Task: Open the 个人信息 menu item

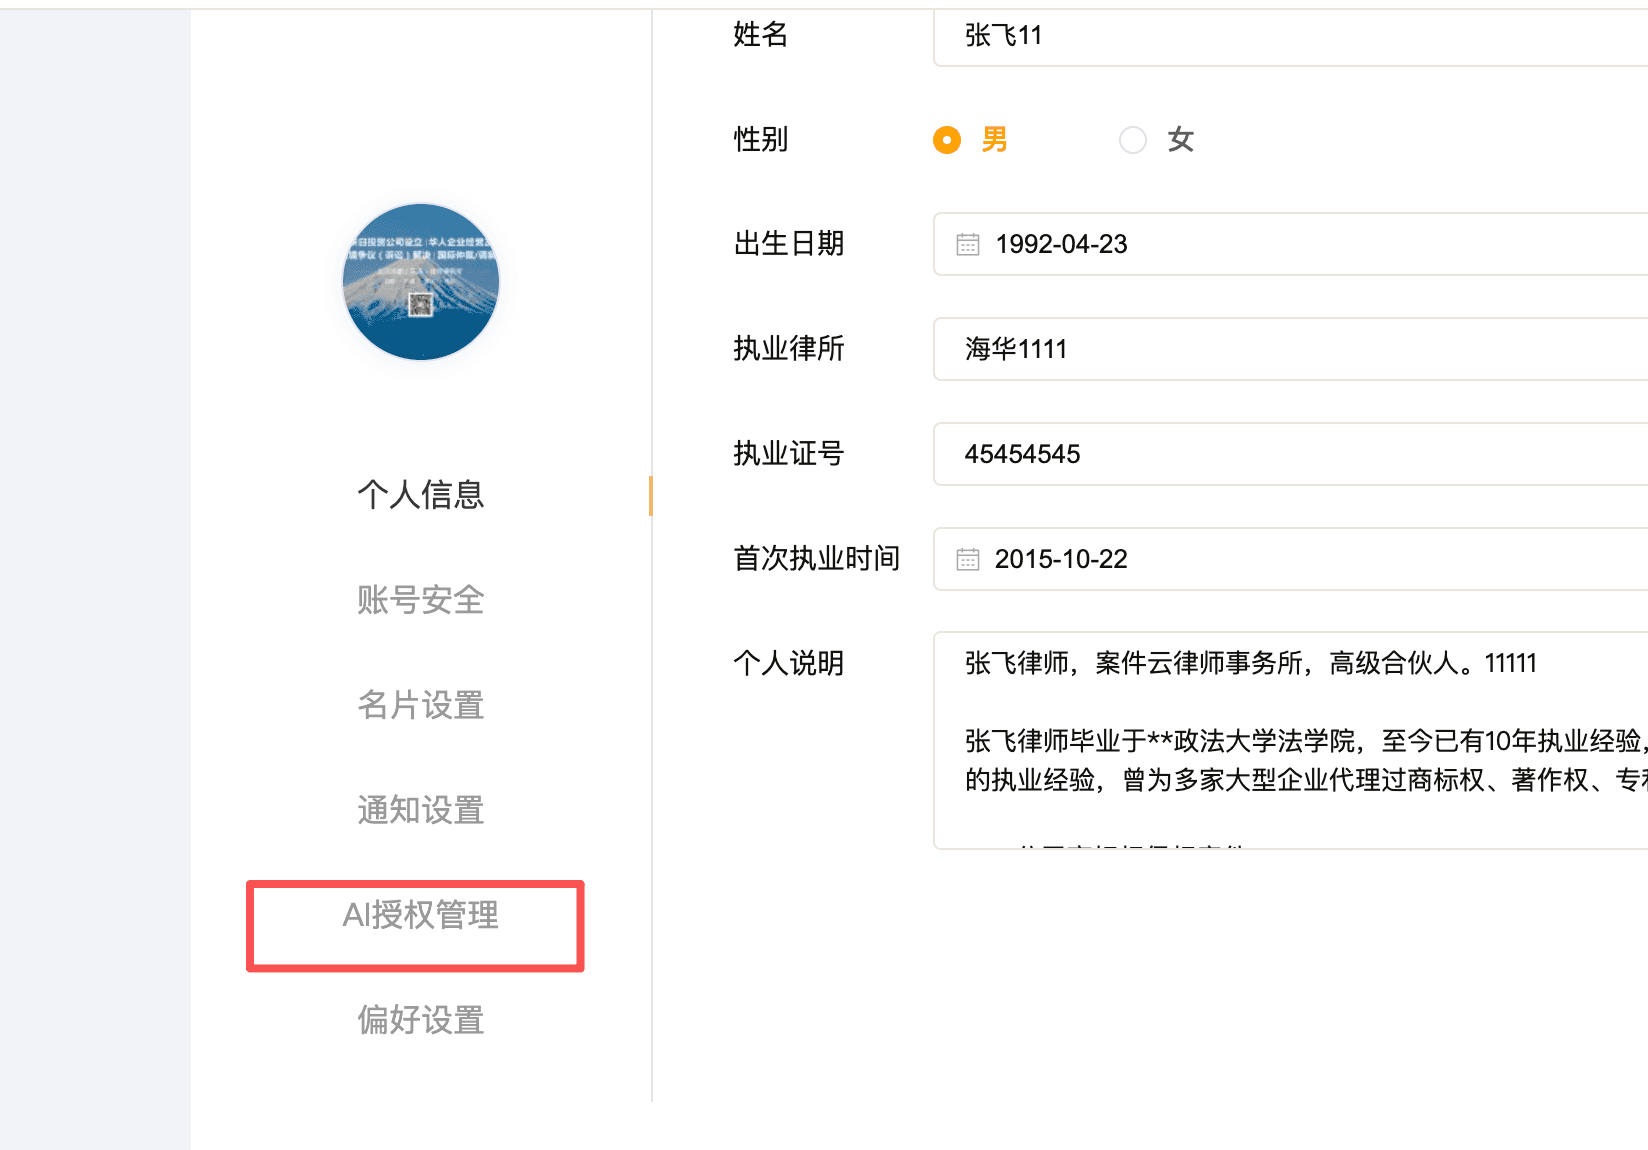Action: (x=421, y=495)
